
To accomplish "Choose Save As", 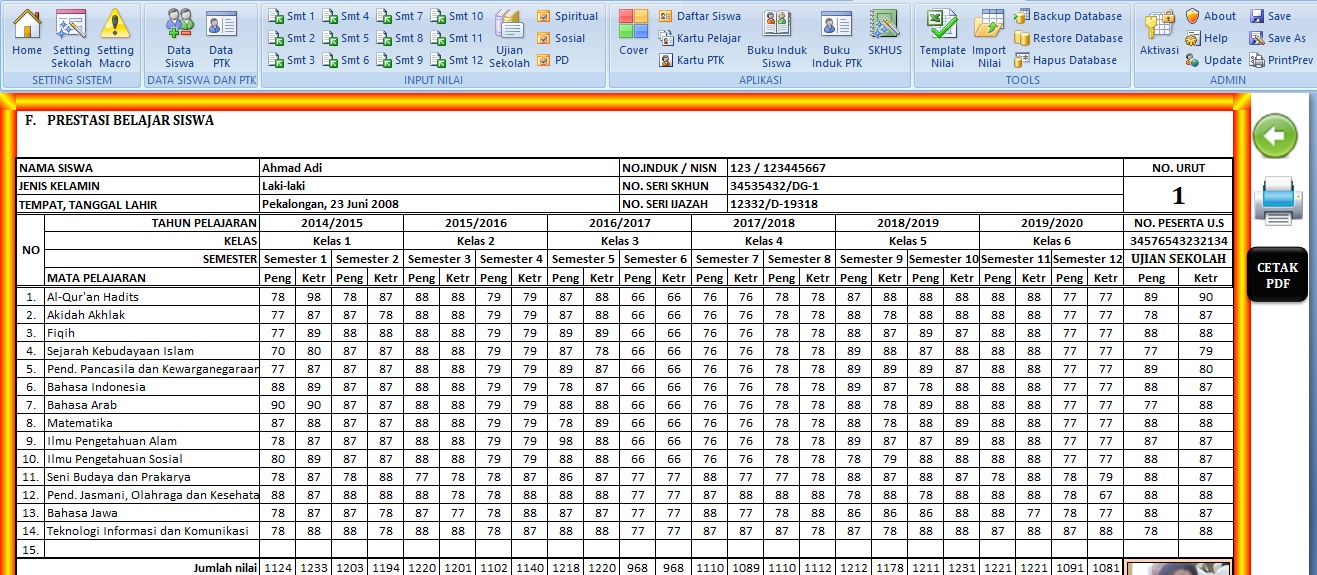I will click(x=1277, y=38).
